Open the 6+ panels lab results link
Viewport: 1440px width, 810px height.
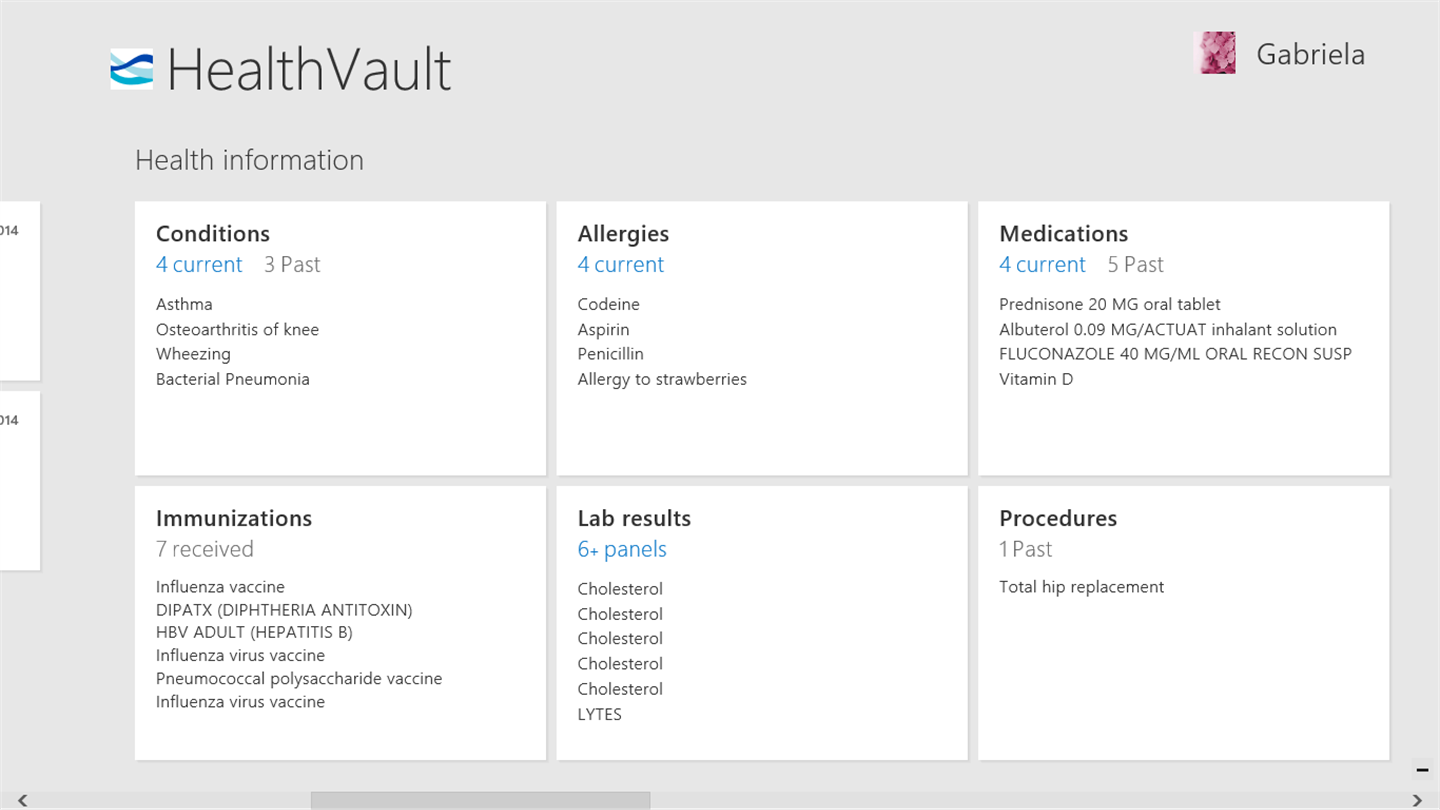pyautogui.click(x=622, y=549)
